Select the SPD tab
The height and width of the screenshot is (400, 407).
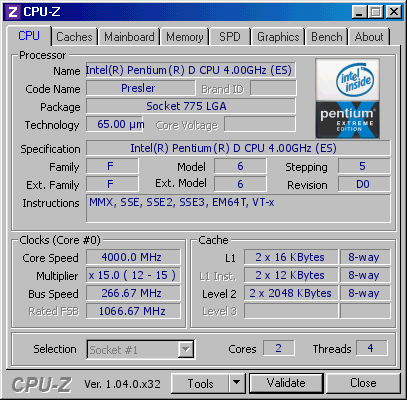pos(230,37)
